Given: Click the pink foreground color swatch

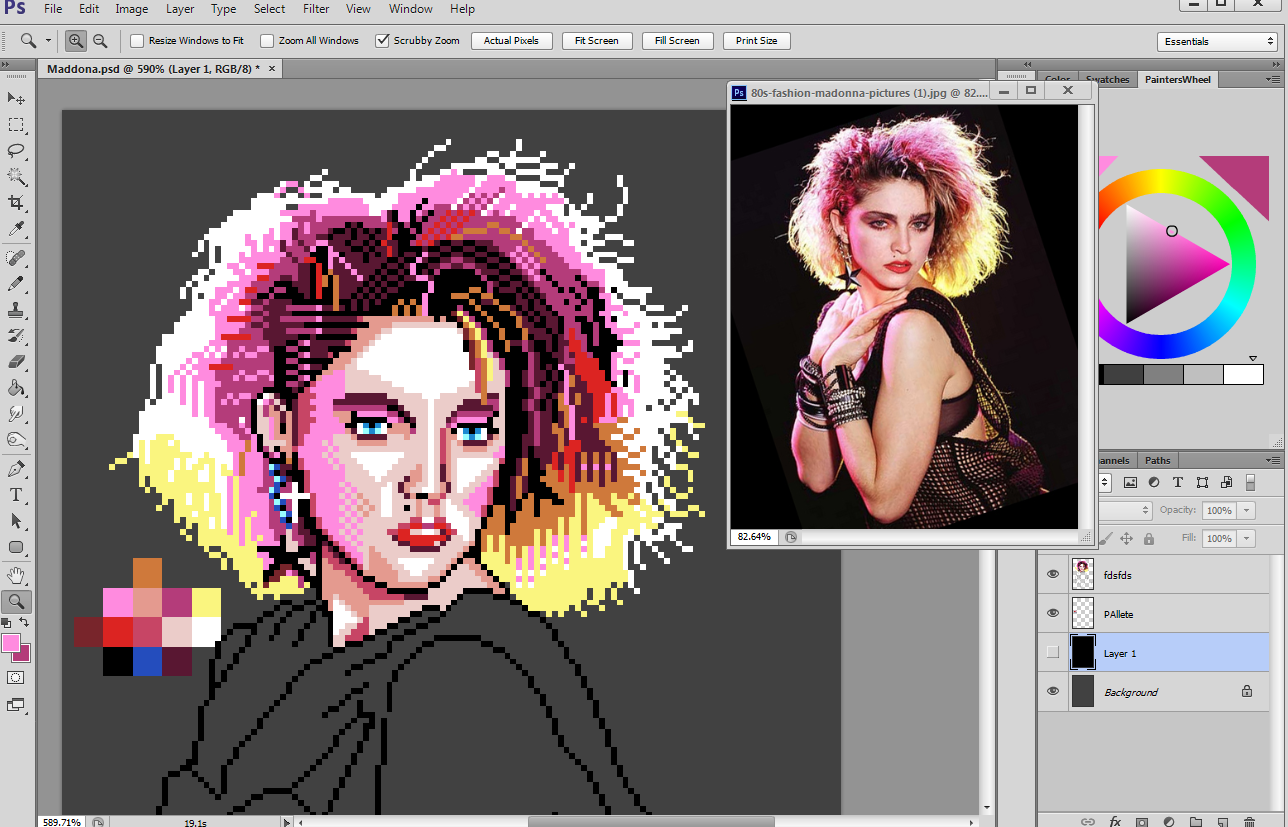Looking at the screenshot, I should (x=11, y=643).
